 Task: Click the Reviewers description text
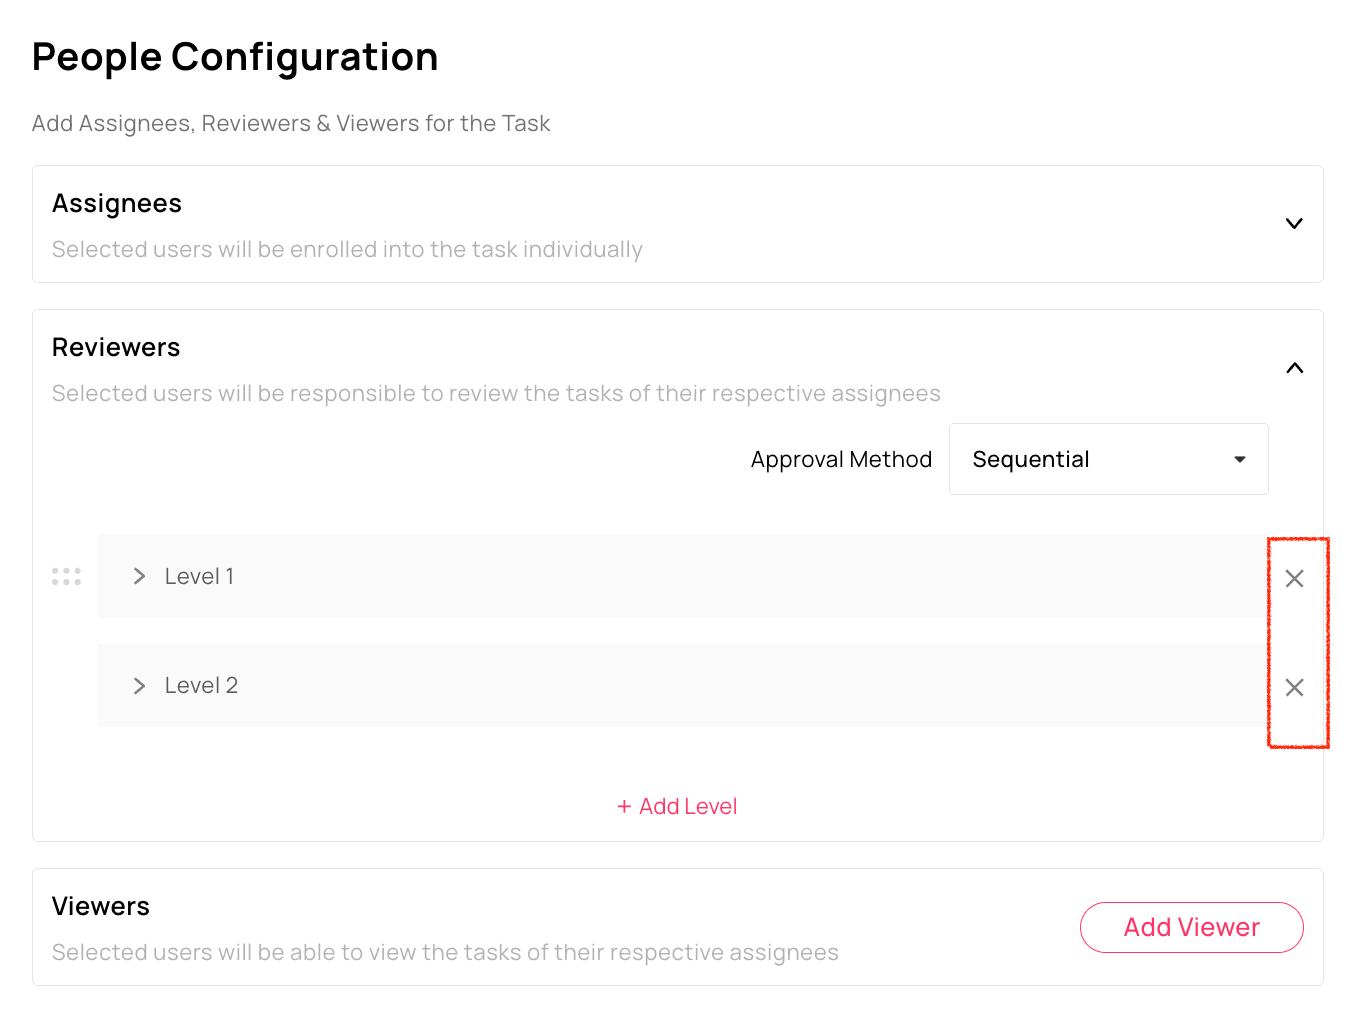click(x=496, y=394)
